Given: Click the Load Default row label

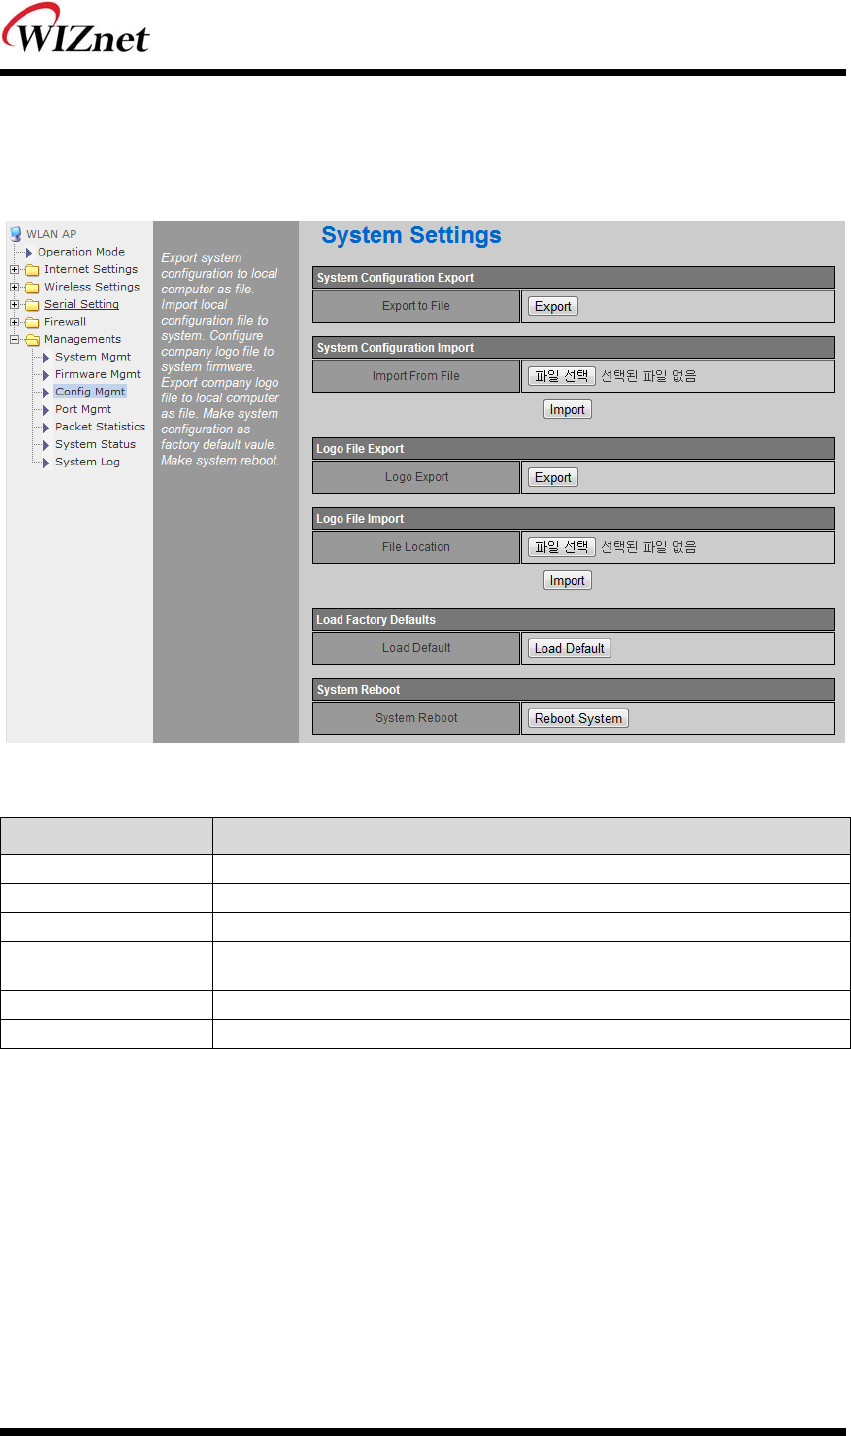Looking at the screenshot, I should 416,648.
